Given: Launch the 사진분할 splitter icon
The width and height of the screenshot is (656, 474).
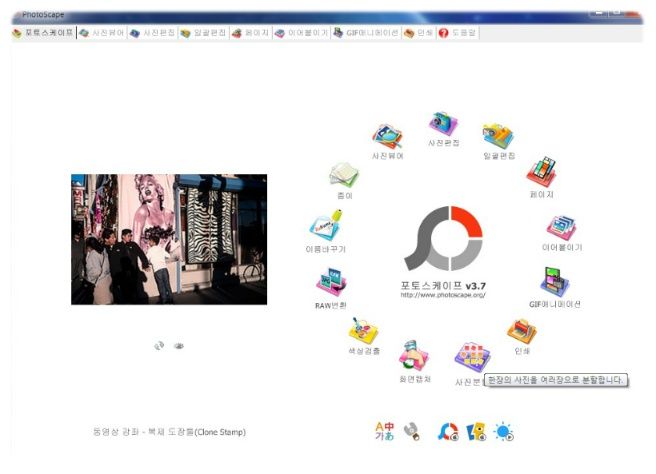Looking at the screenshot, I should 472,358.
